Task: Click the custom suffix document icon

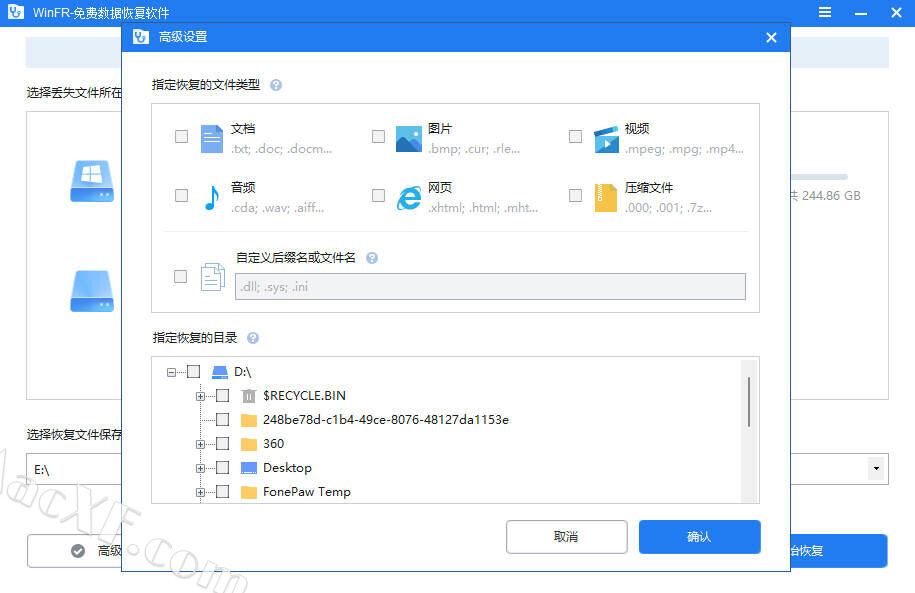Action: click(212, 277)
